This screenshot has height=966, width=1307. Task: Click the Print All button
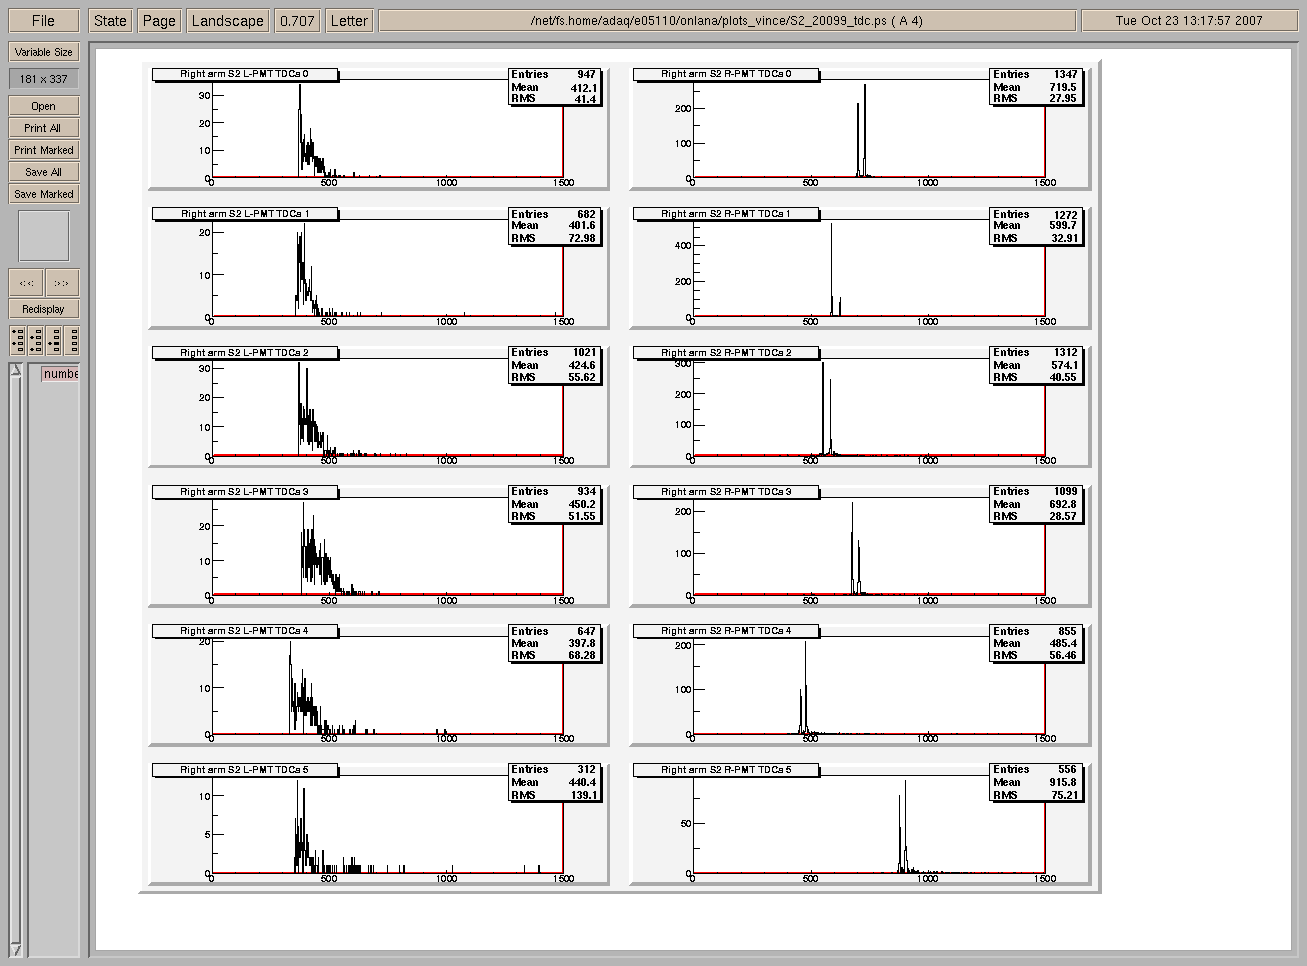(44, 128)
